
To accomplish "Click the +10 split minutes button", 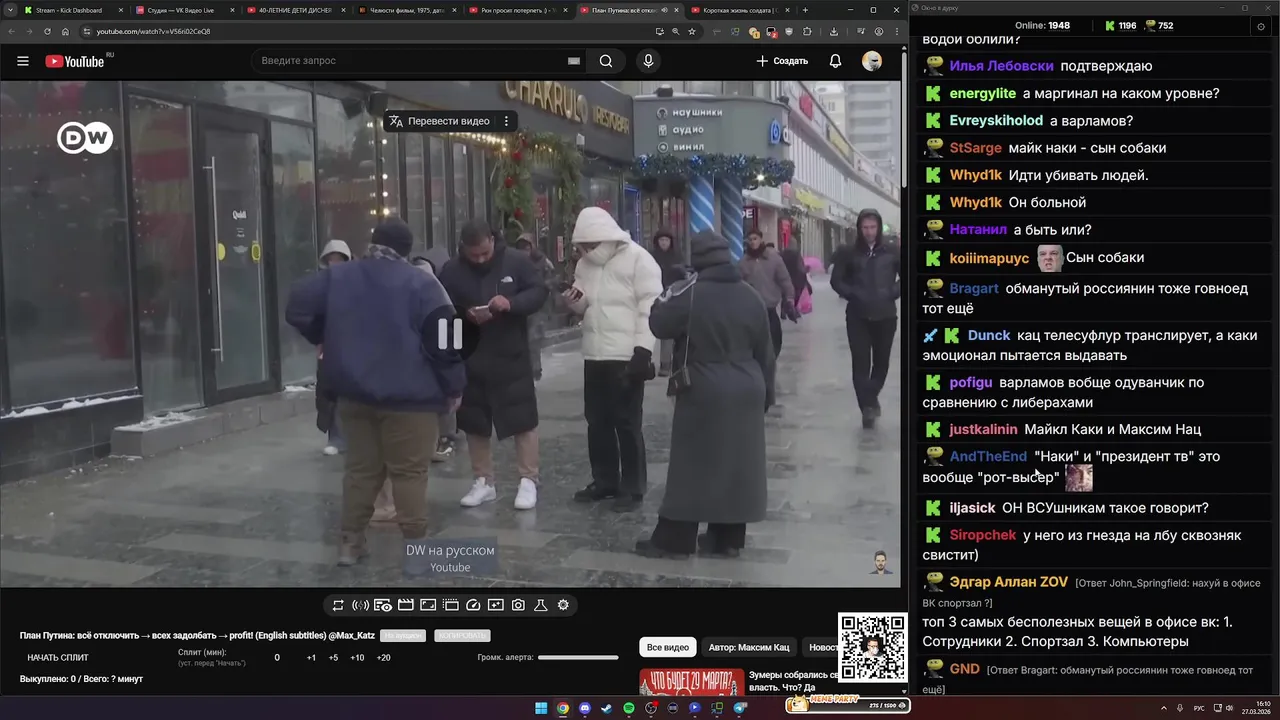I will (357, 658).
